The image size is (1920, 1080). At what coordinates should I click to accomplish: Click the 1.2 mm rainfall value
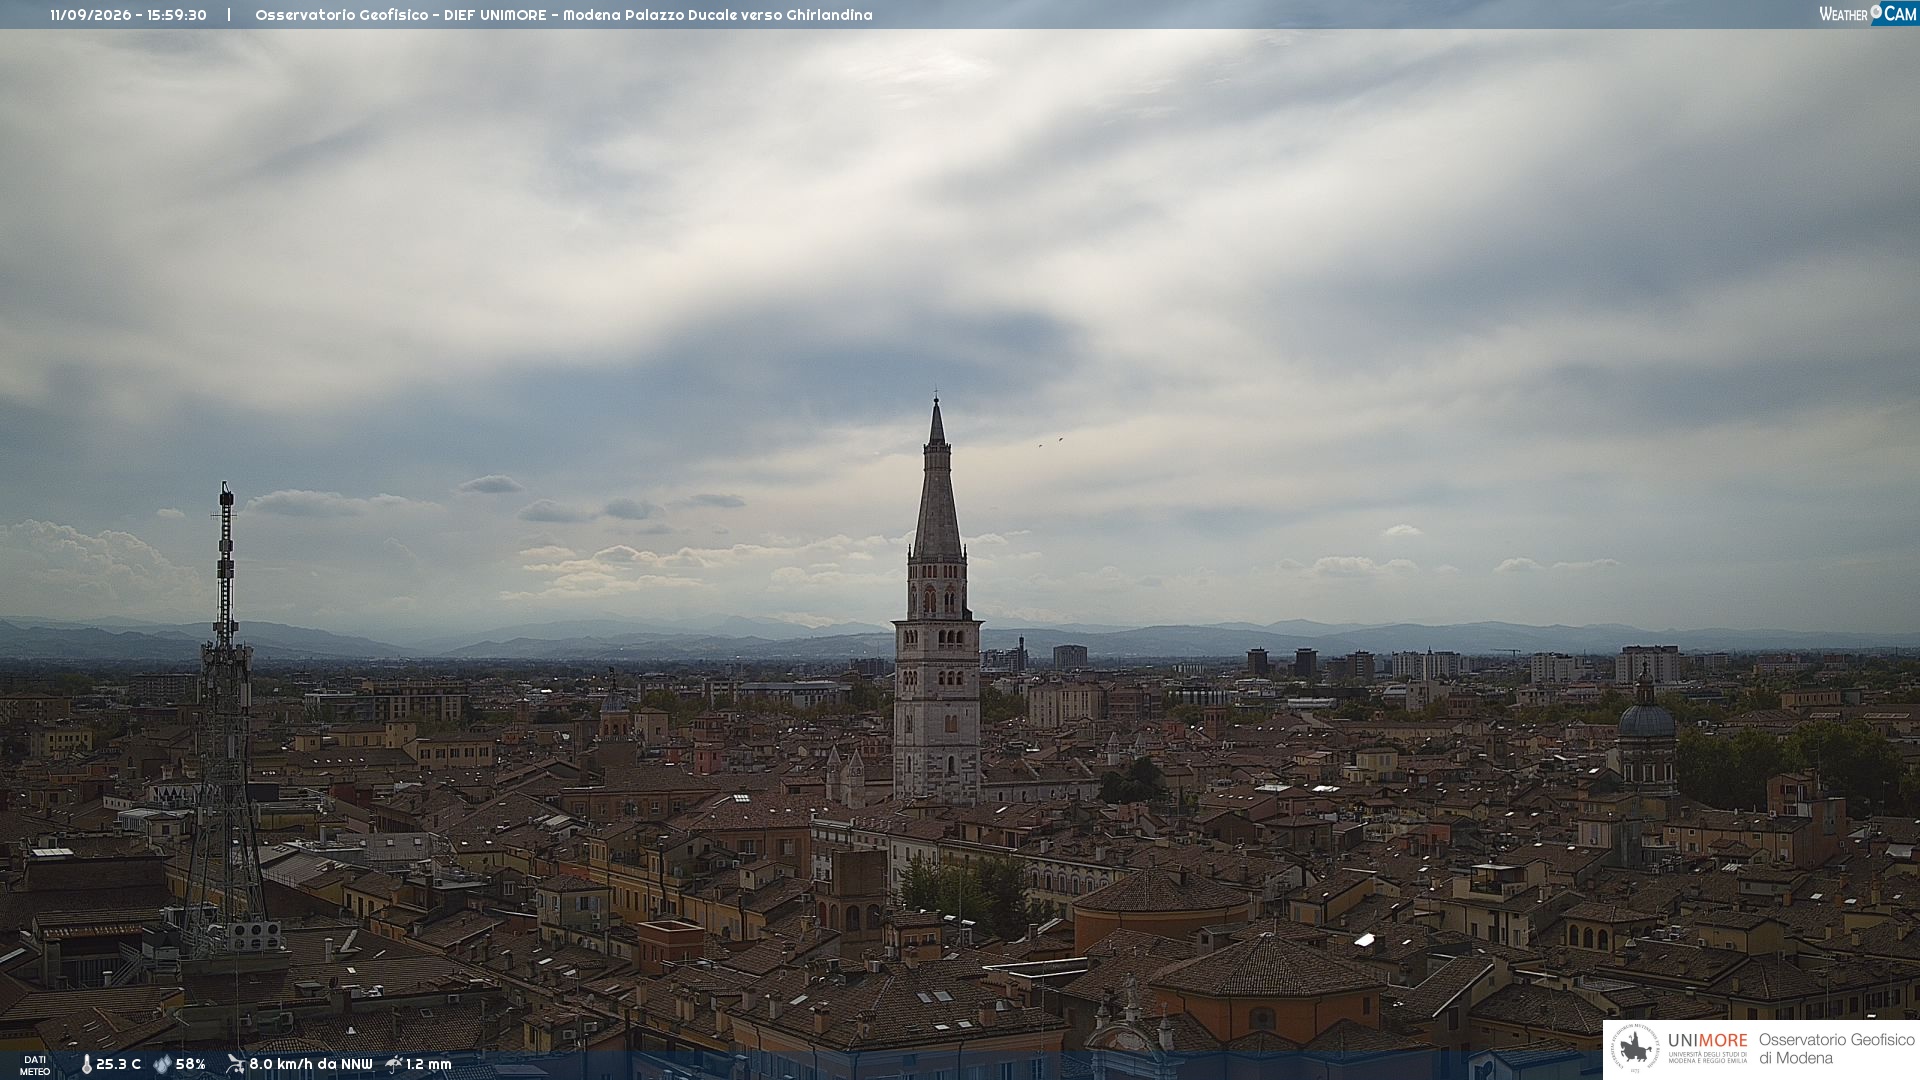pos(428,1065)
